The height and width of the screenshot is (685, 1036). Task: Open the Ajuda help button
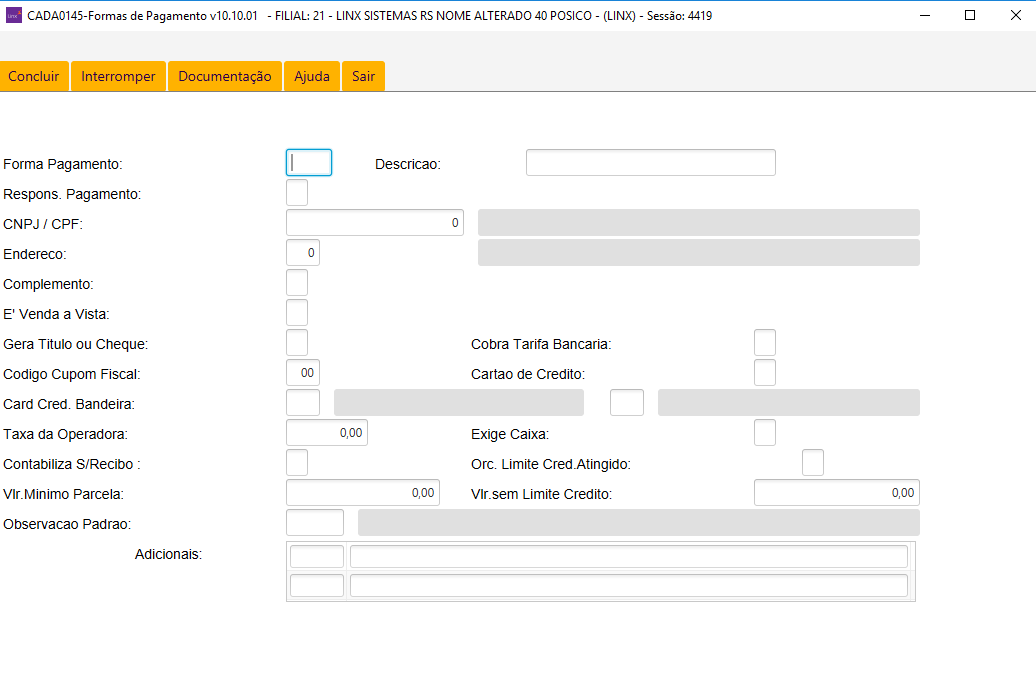(x=312, y=76)
